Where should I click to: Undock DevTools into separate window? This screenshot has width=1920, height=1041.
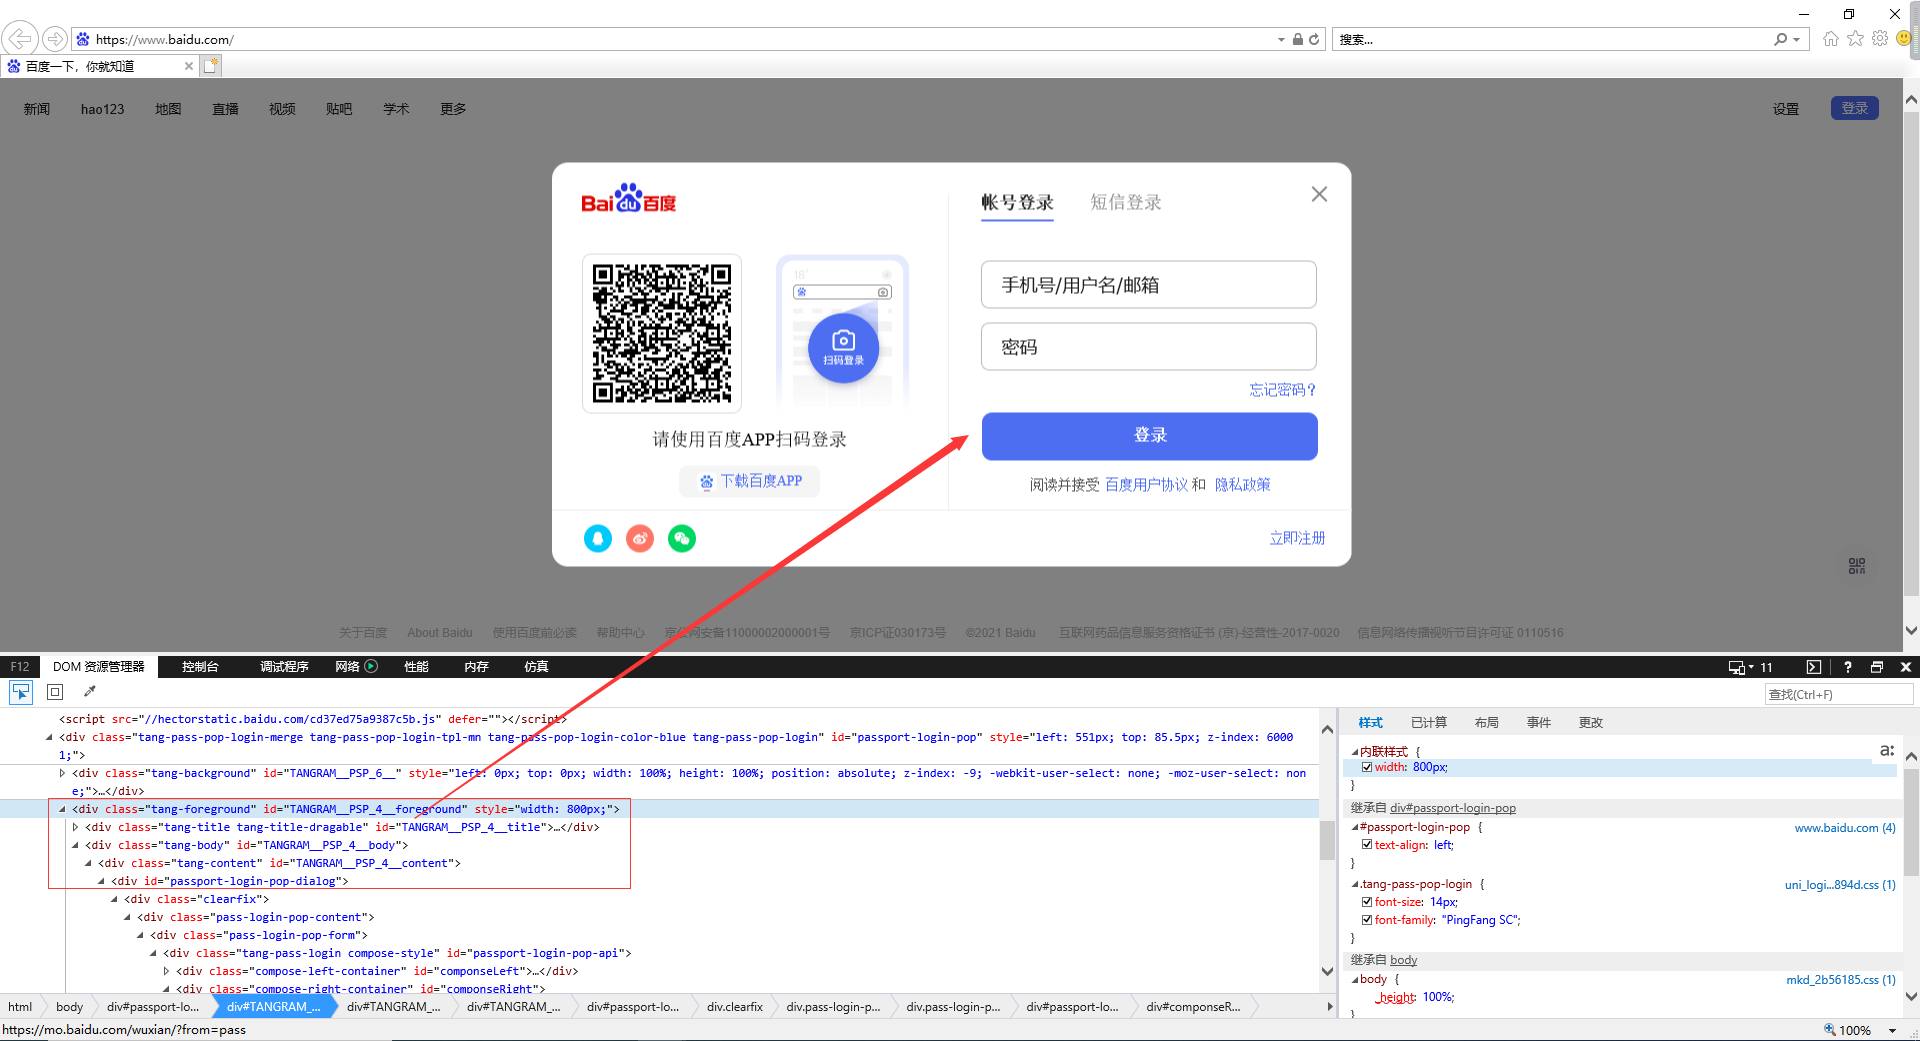click(x=1877, y=667)
